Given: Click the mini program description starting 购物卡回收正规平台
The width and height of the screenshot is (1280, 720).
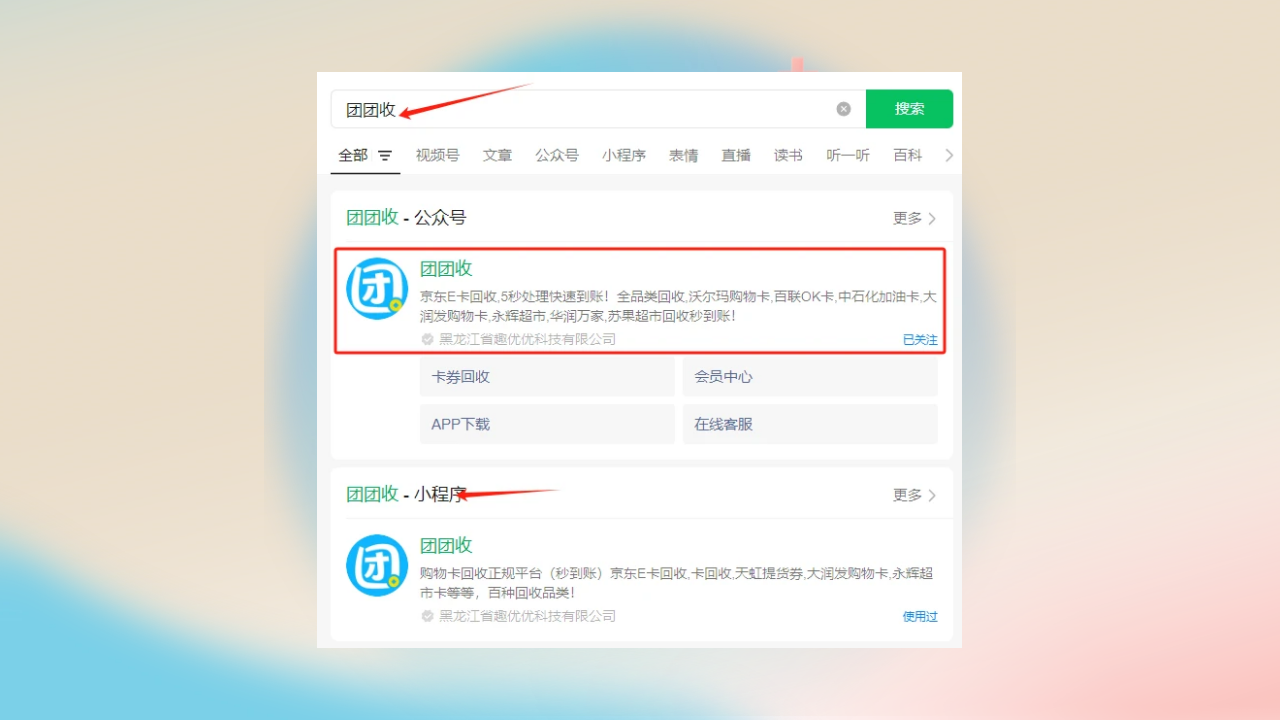Looking at the screenshot, I should [676, 583].
